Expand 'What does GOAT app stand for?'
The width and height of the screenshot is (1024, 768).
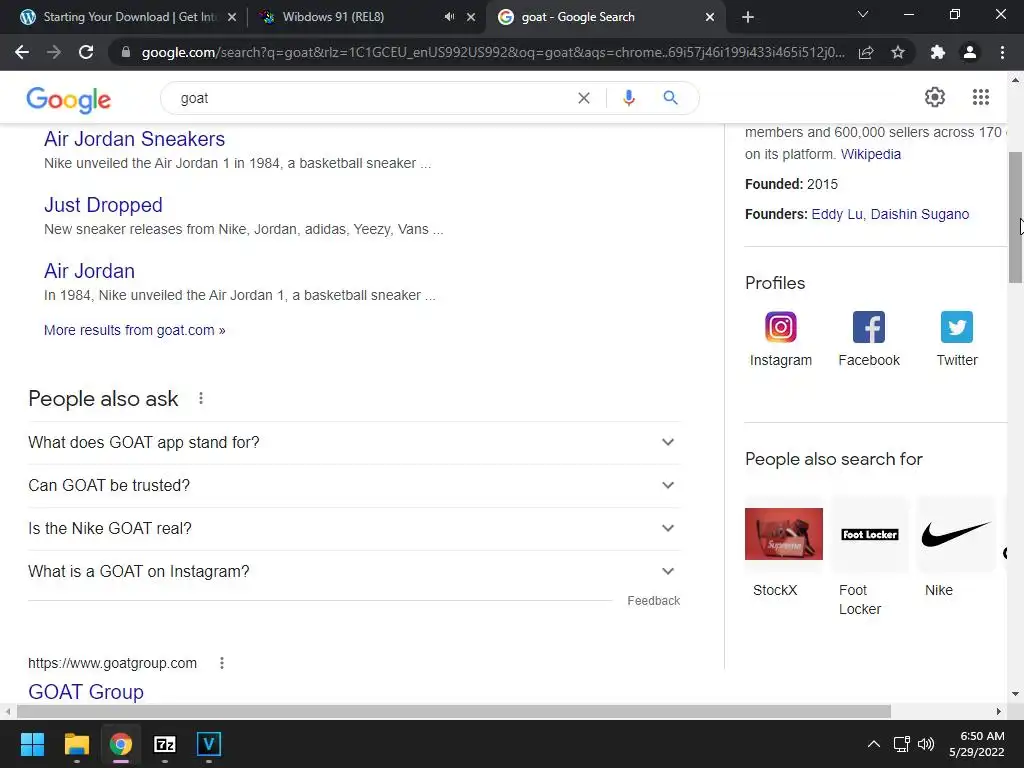(354, 443)
